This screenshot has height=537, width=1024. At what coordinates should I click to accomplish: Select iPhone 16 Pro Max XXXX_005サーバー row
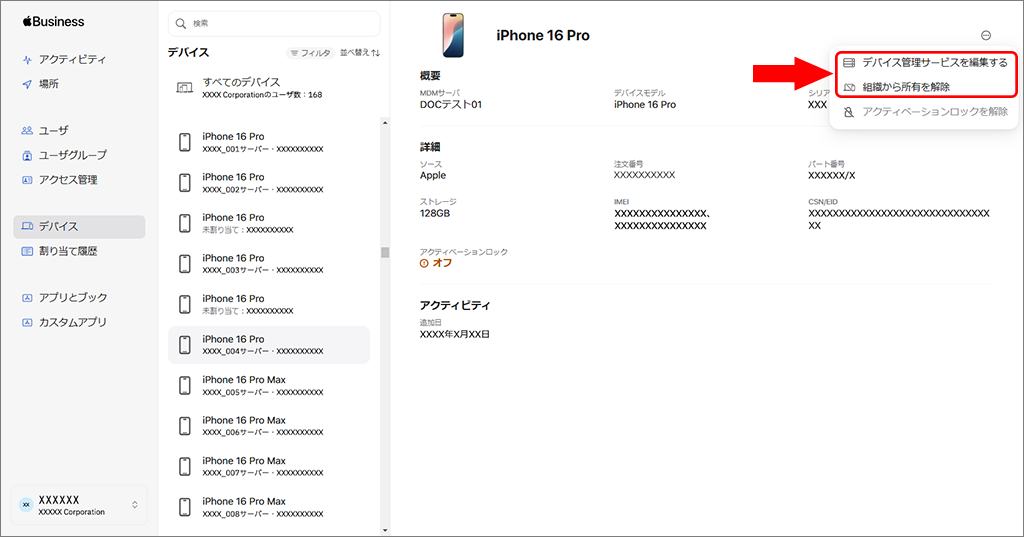pyautogui.click(x=269, y=385)
